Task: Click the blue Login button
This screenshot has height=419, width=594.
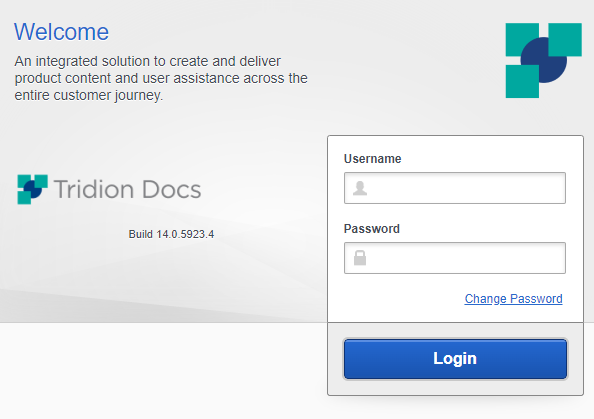Action: (455, 359)
